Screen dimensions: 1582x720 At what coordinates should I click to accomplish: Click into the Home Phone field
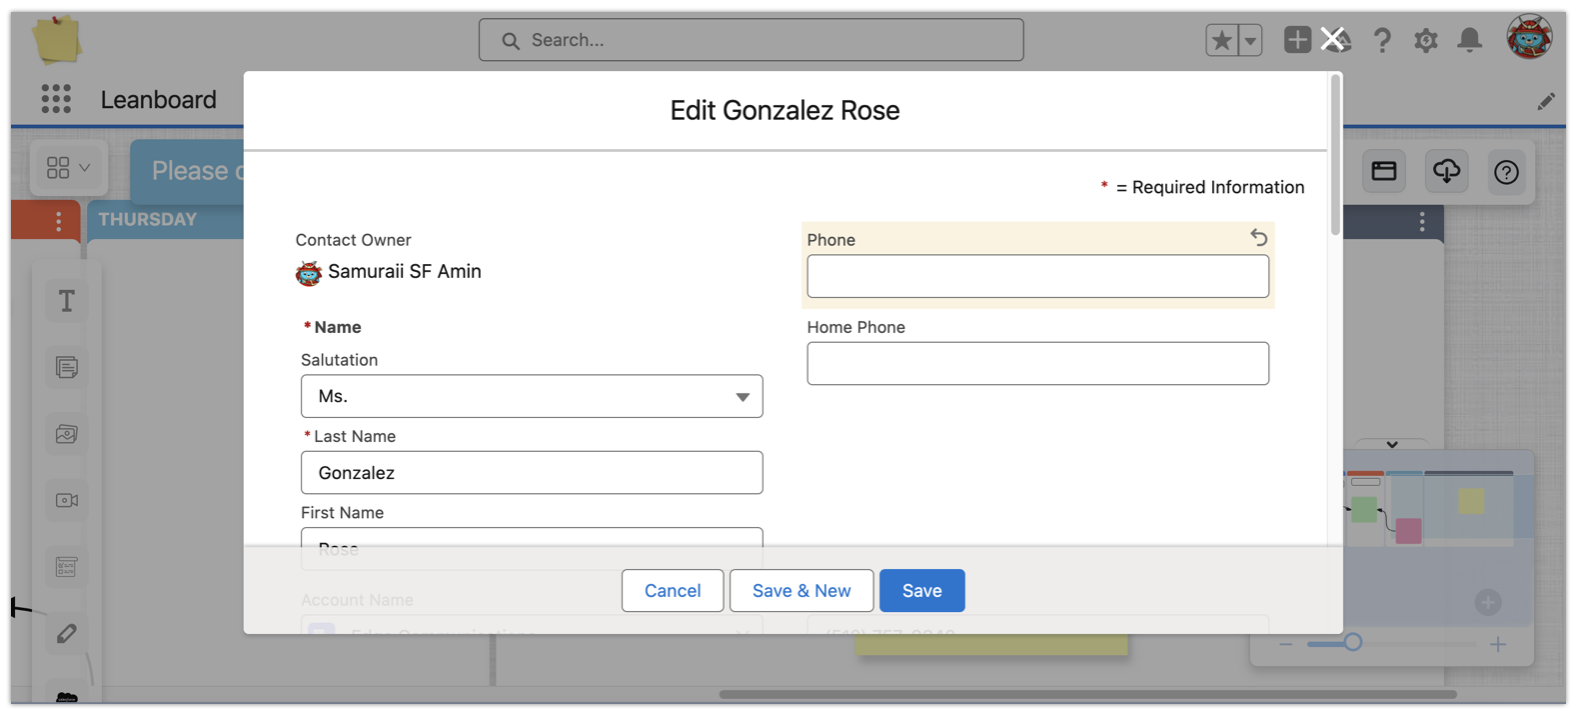[x=1037, y=364]
